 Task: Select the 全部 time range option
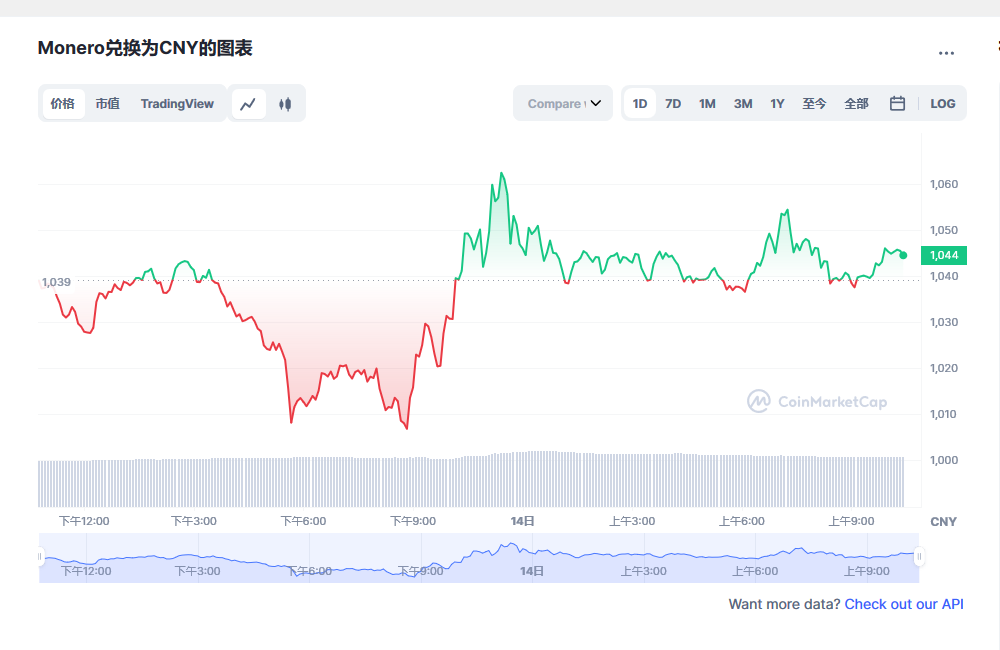tap(856, 103)
